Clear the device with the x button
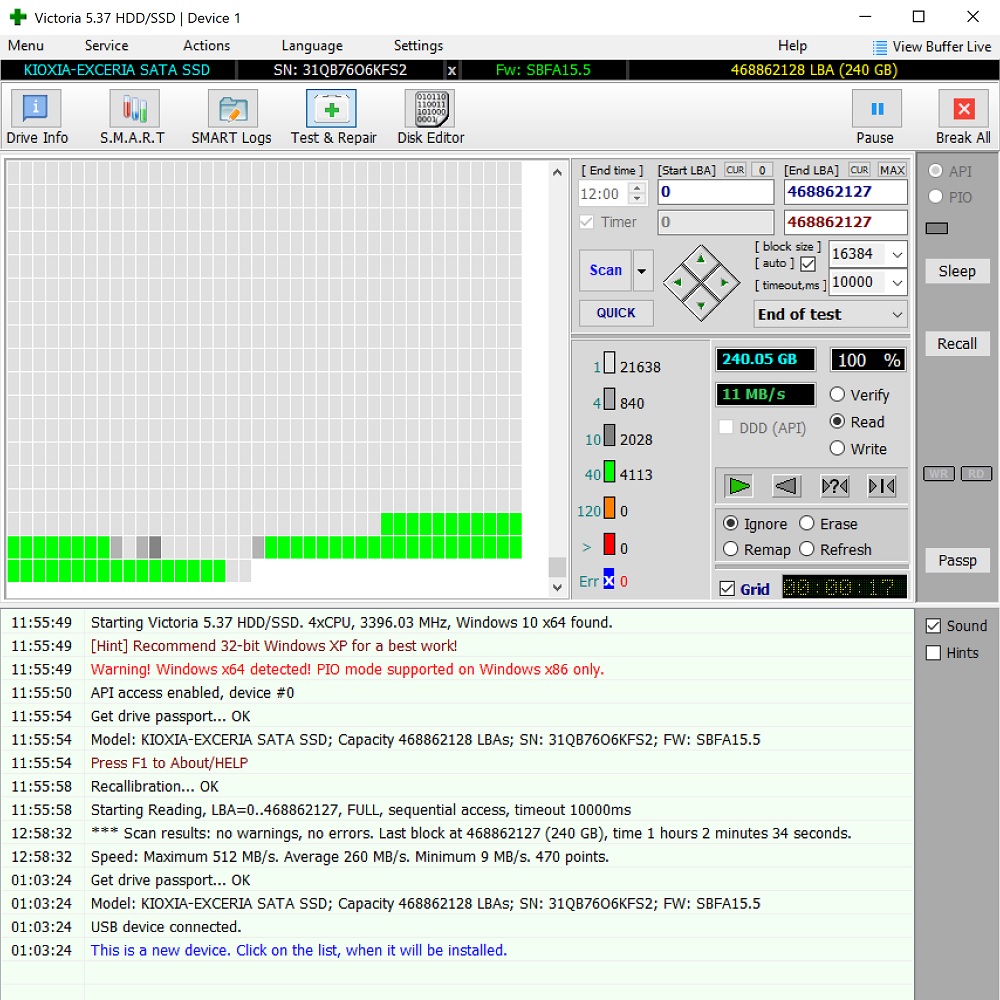 pos(452,70)
